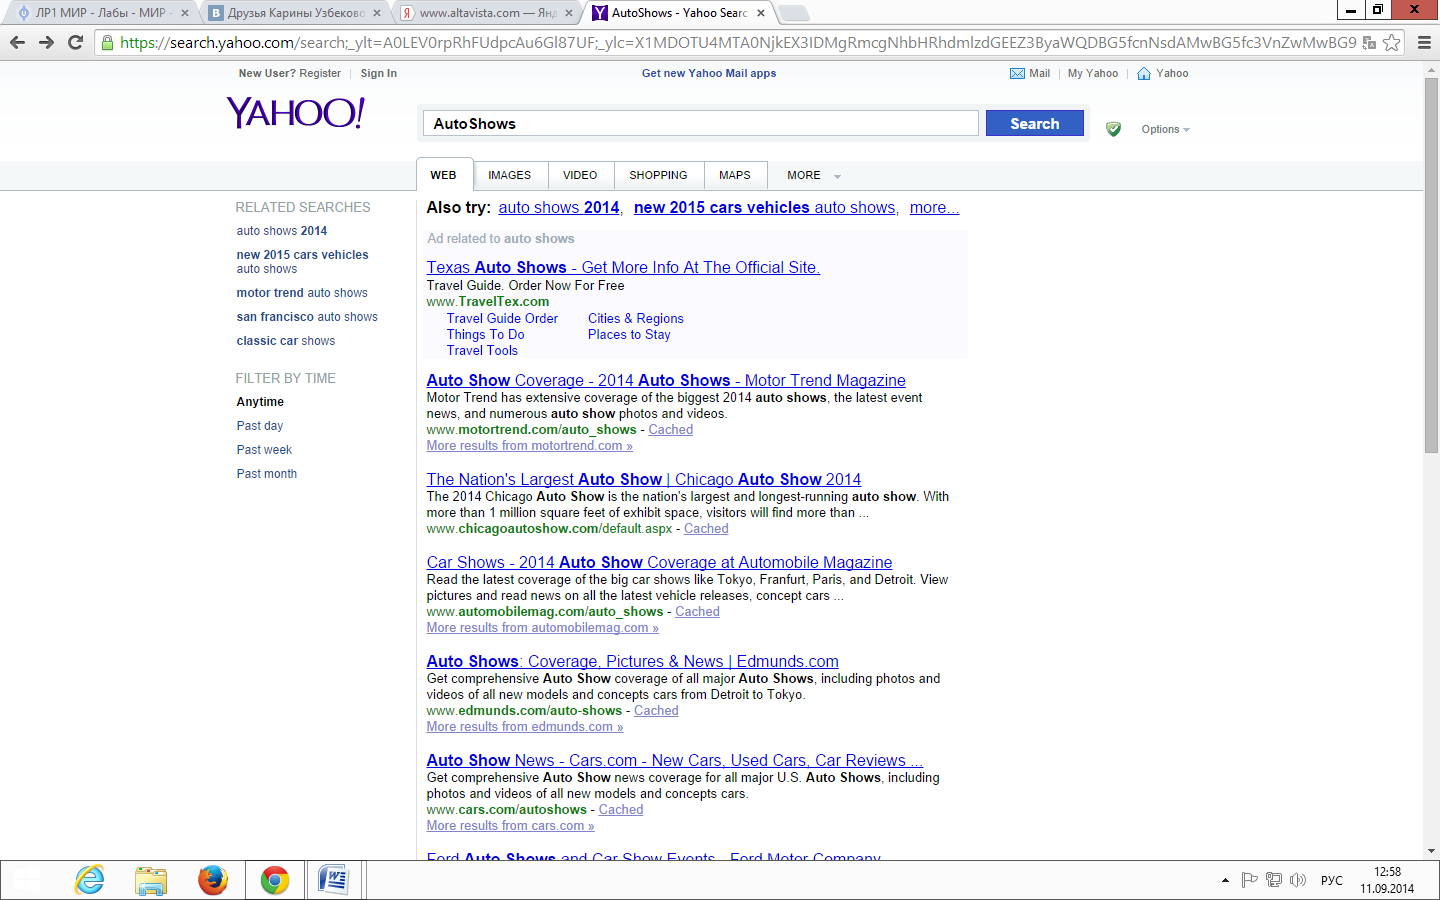Click Also try auto shows 2014 suggestion
The height and width of the screenshot is (900, 1440).
[559, 207]
